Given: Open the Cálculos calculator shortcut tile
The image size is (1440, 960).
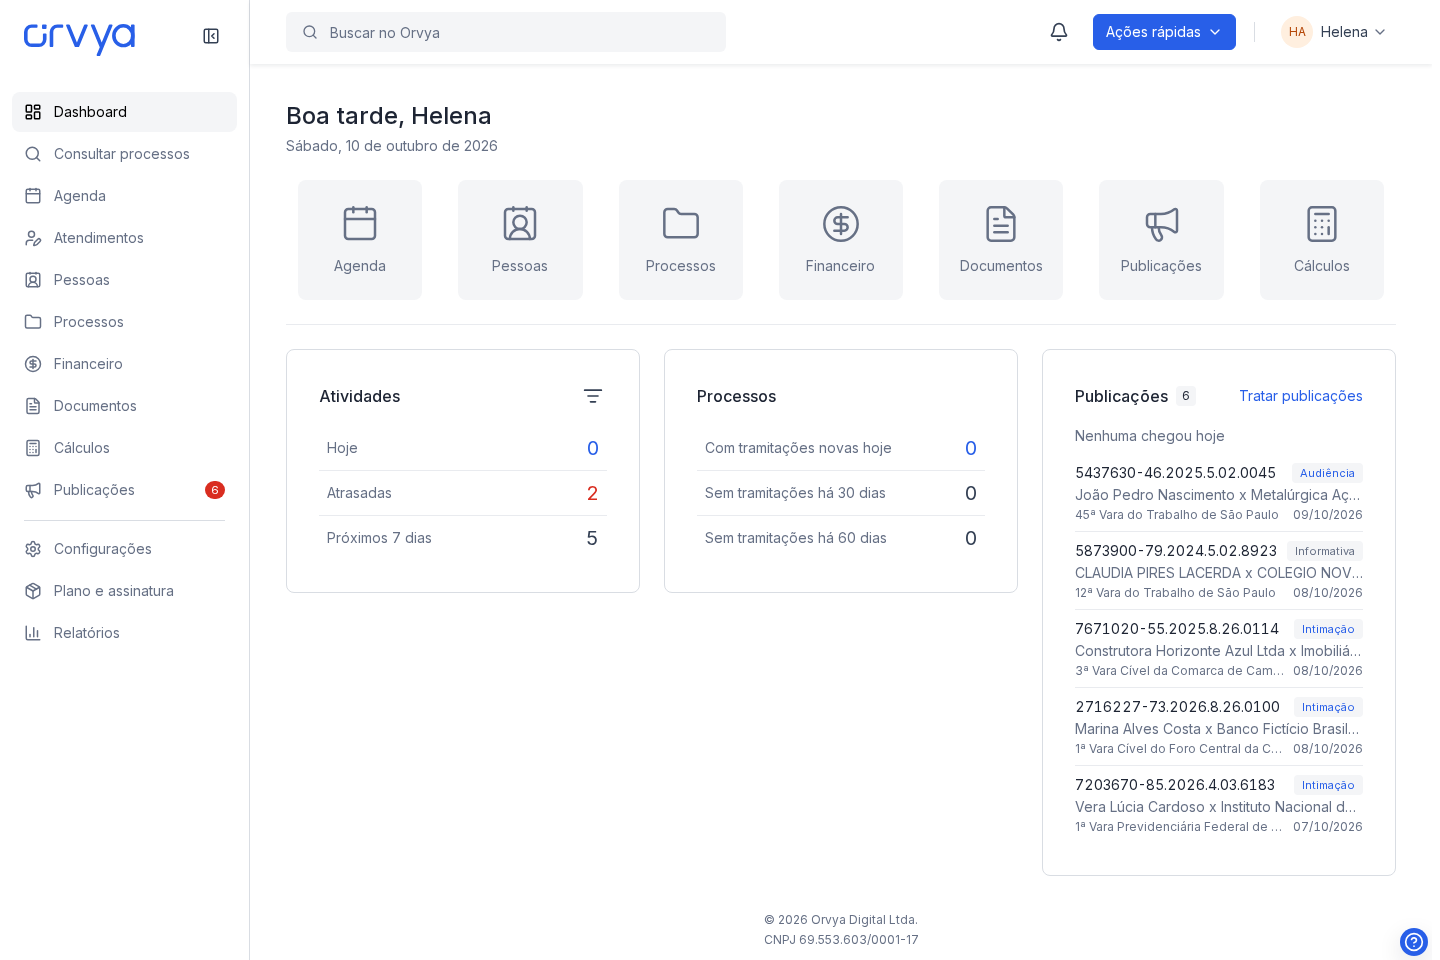Looking at the screenshot, I should (x=1322, y=240).
